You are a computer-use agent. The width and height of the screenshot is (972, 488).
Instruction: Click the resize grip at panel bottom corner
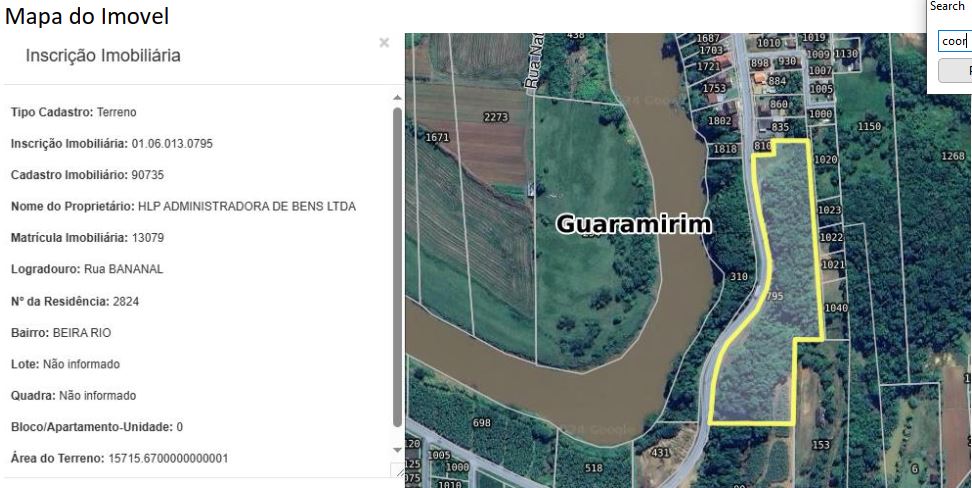pos(397,471)
